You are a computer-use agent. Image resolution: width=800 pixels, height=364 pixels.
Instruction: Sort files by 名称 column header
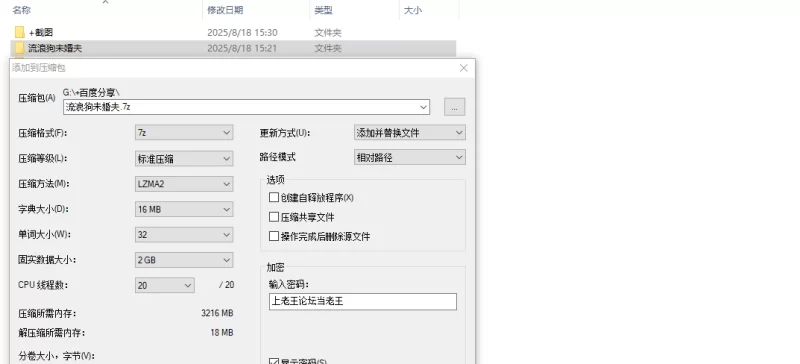[21, 10]
